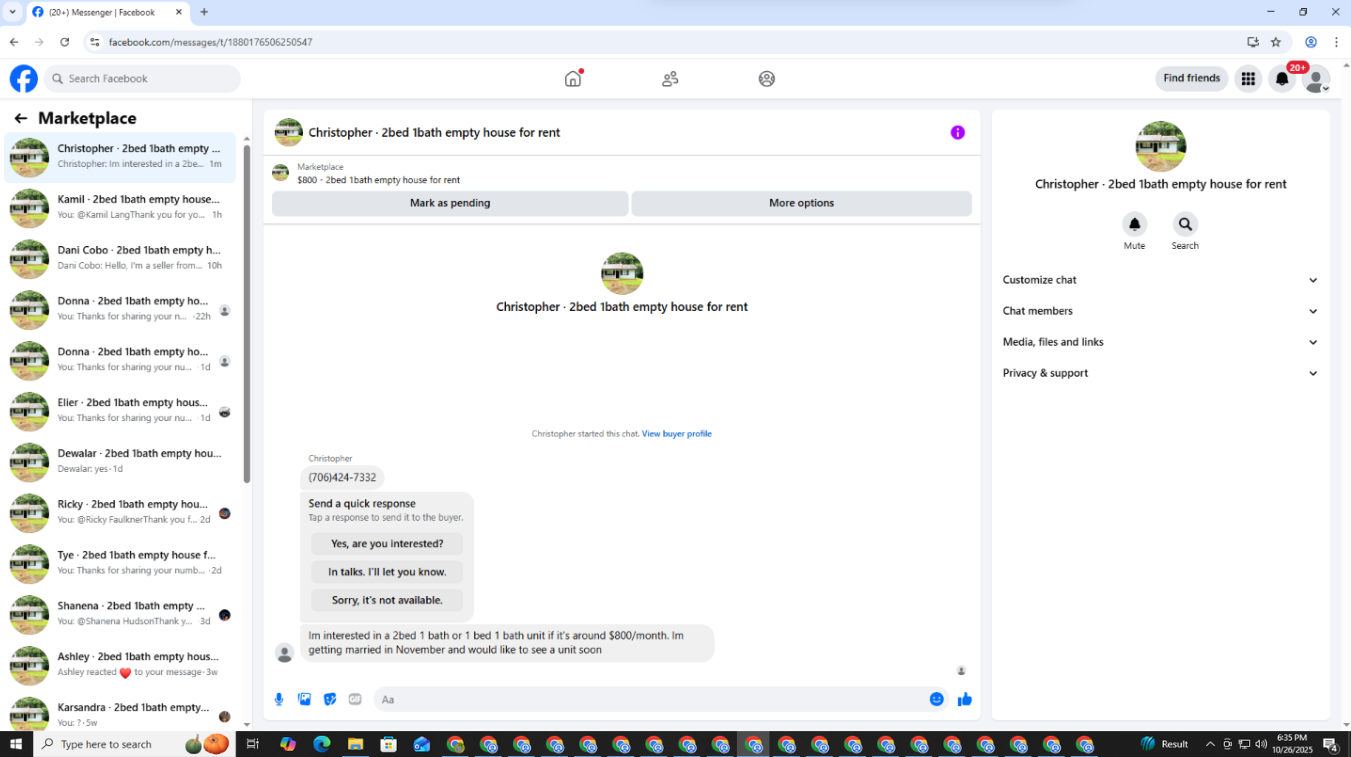Expand Media, files and links section
This screenshot has height=757, width=1351.
coord(1160,342)
